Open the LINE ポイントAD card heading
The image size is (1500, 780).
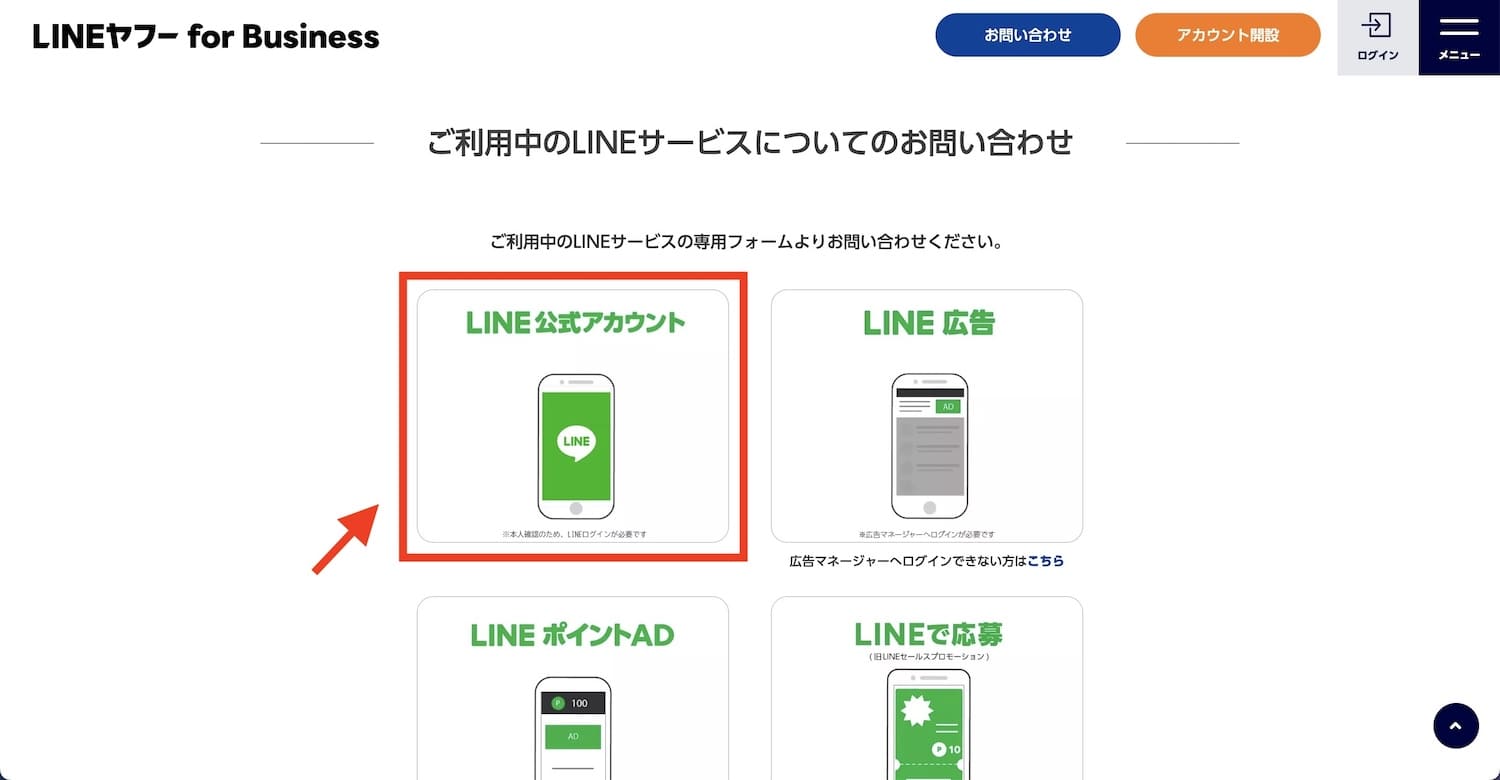click(x=573, y=634)
